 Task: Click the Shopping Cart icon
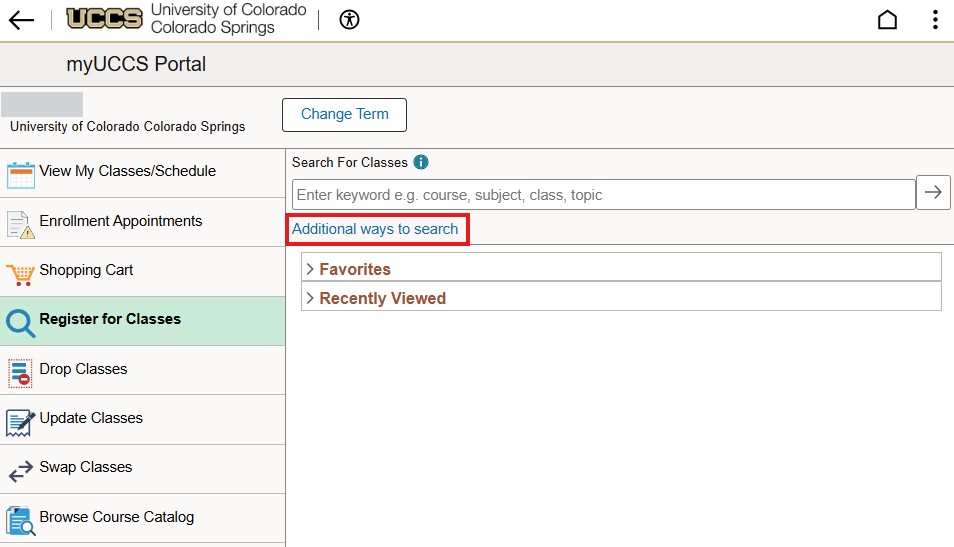[20, 272]
